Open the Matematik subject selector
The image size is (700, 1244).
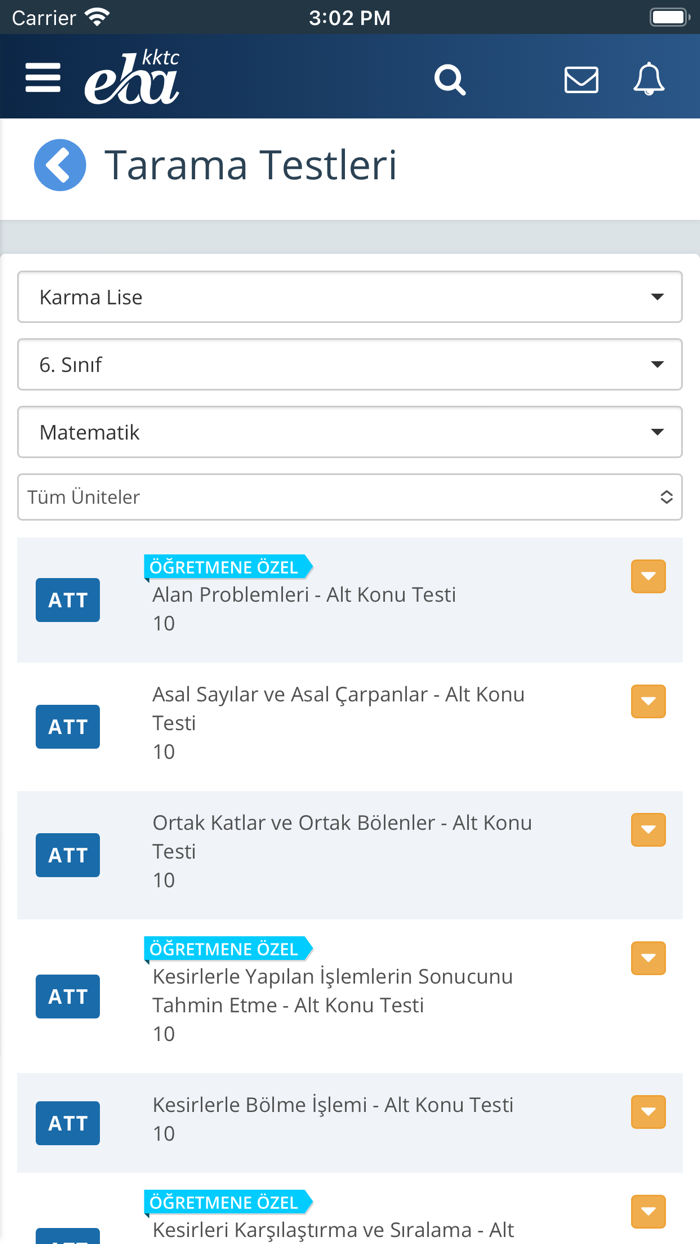(x=350, y=431)
